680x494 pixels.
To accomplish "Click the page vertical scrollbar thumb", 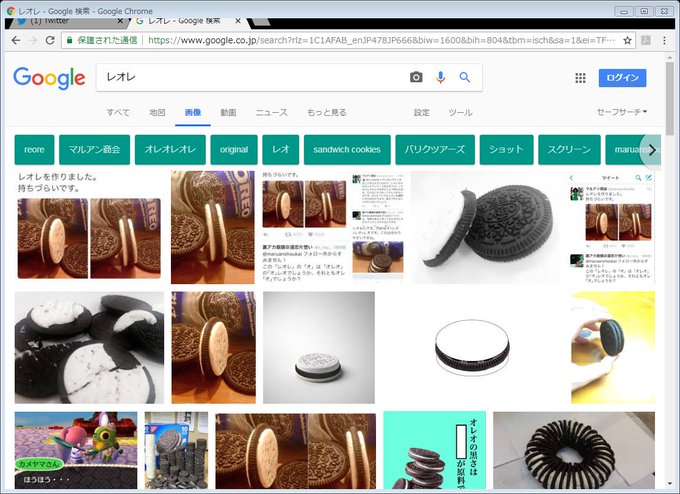I will [670, 99].
